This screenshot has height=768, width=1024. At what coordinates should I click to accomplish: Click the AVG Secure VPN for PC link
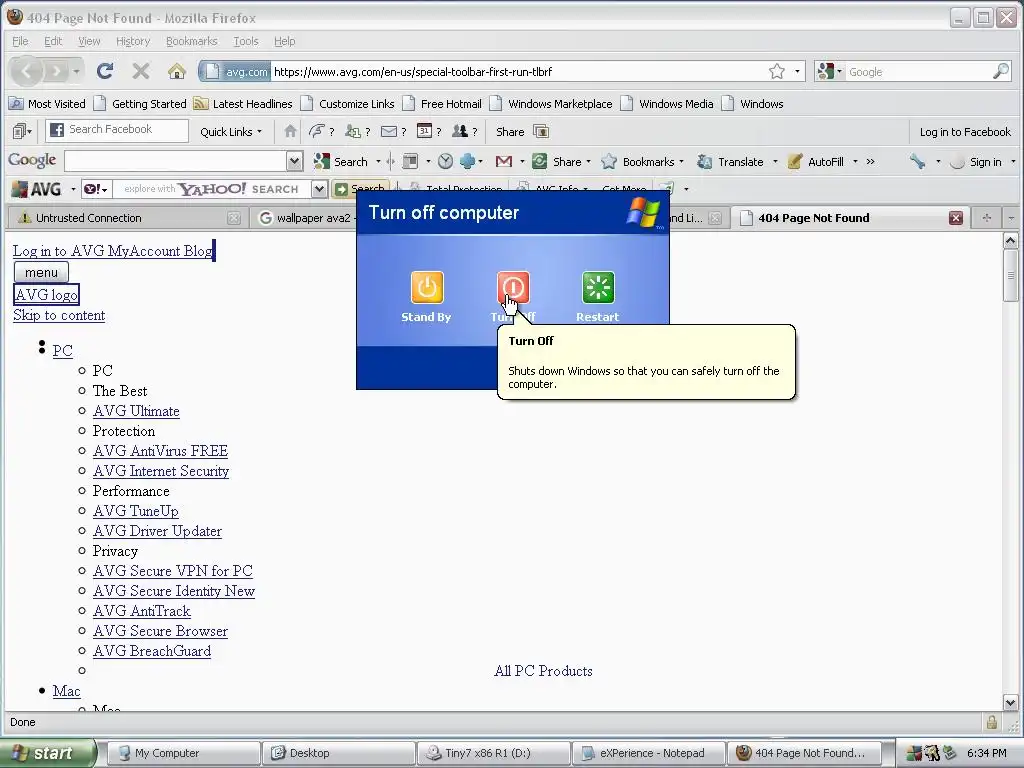[172, 571]
